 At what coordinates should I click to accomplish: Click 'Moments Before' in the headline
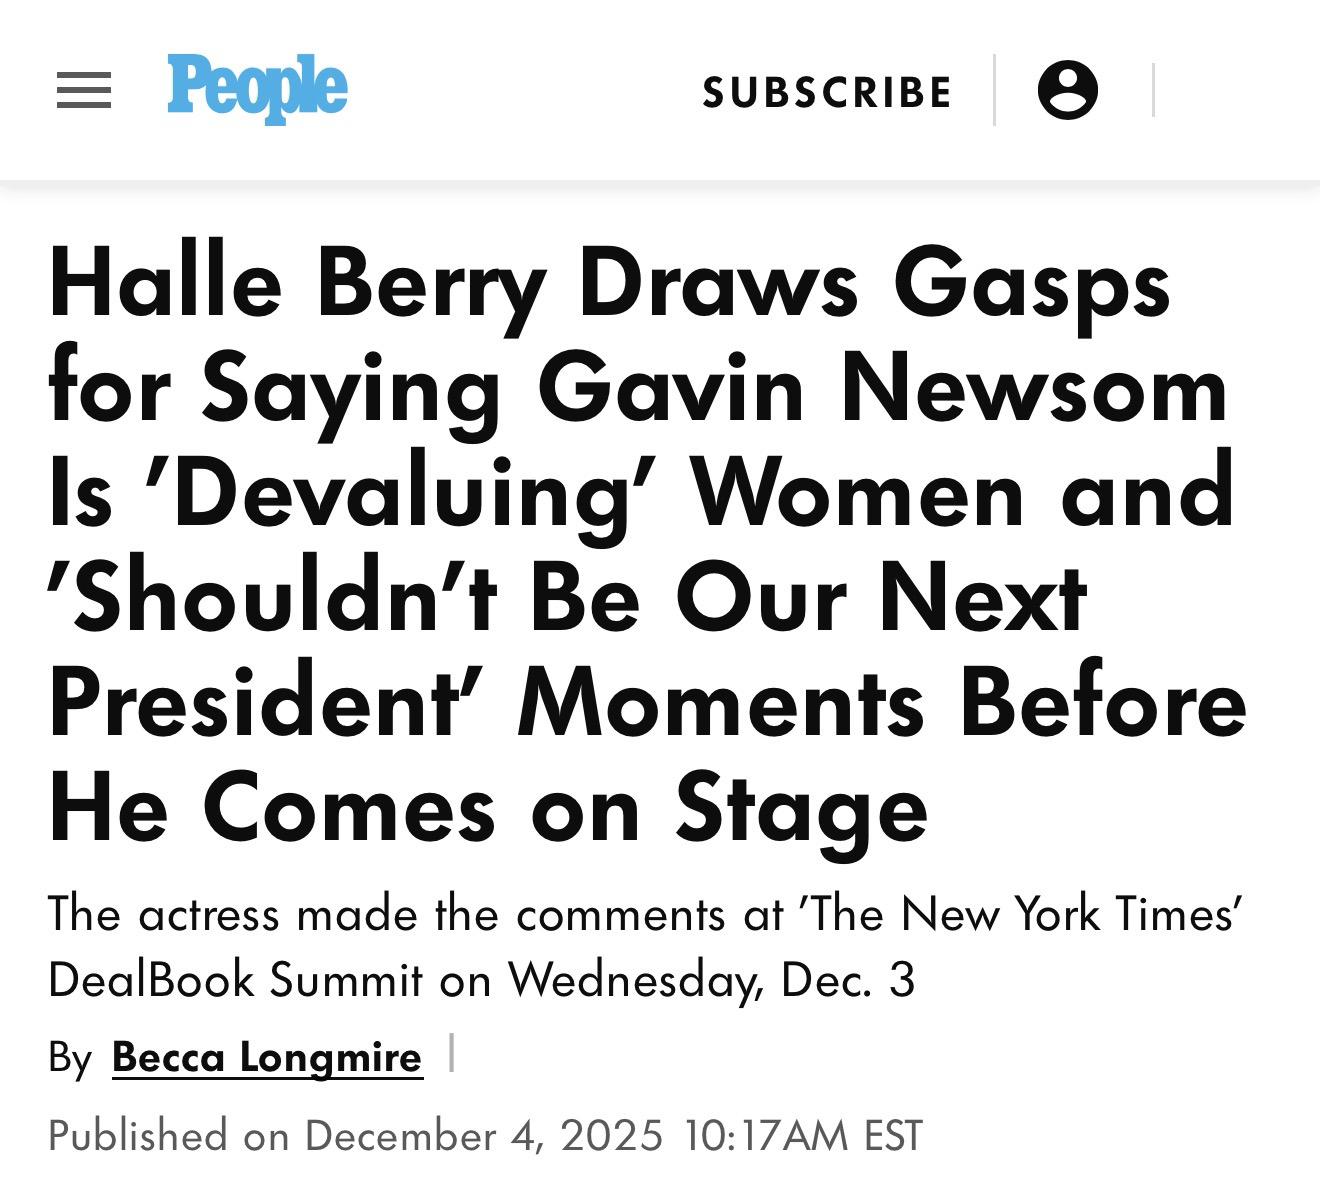coord(881,705)
